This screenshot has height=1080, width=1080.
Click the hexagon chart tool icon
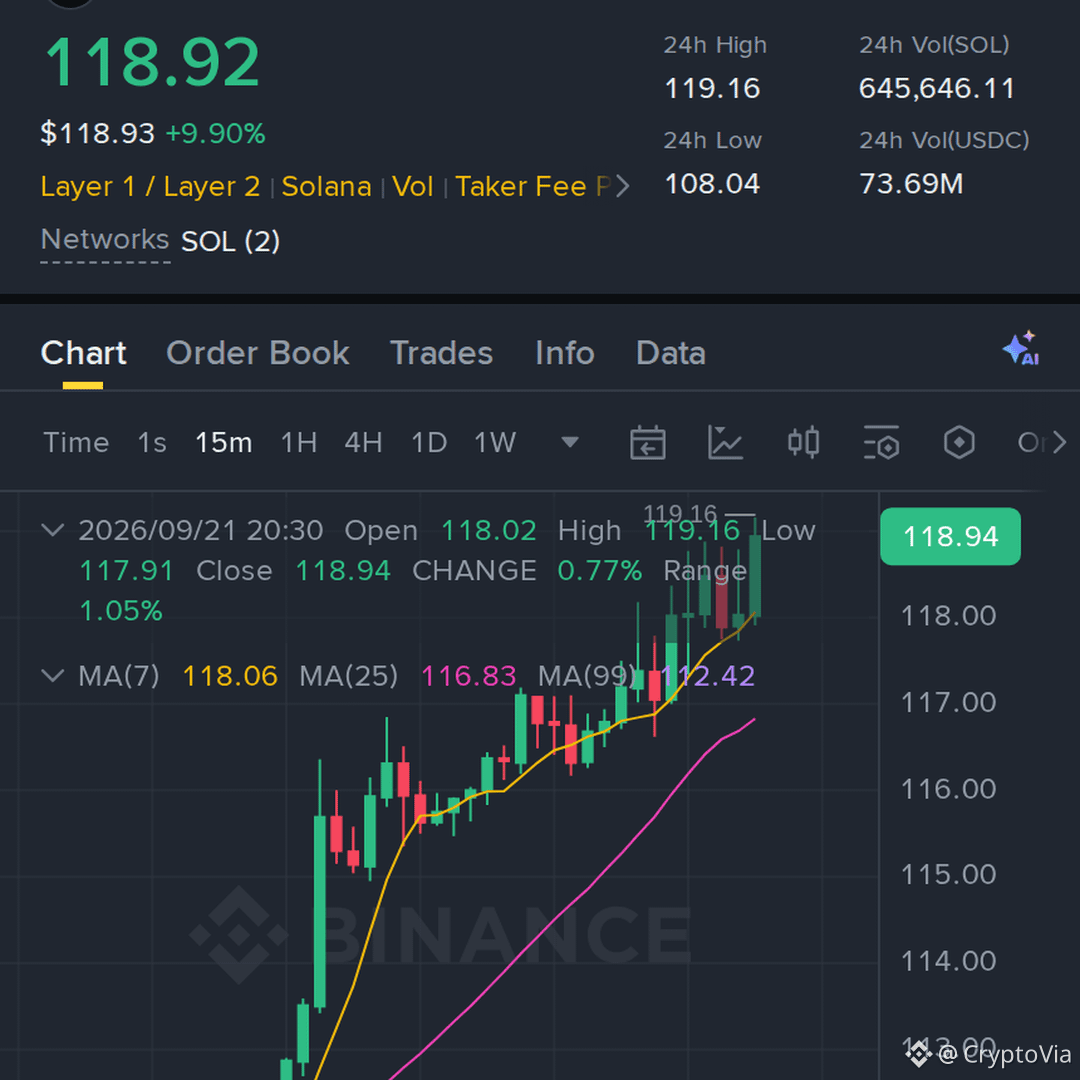pos(959,442)
